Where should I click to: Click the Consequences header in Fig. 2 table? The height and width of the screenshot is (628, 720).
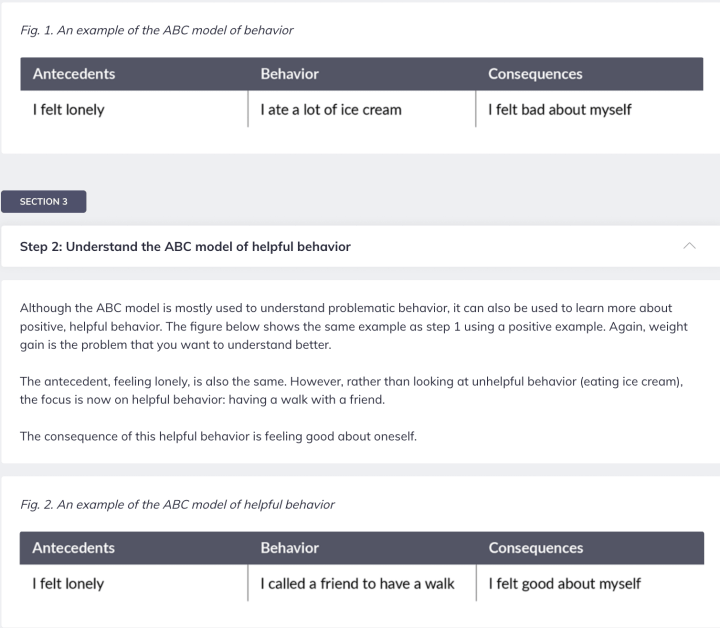pyautogui.click(x=535, y=548)
